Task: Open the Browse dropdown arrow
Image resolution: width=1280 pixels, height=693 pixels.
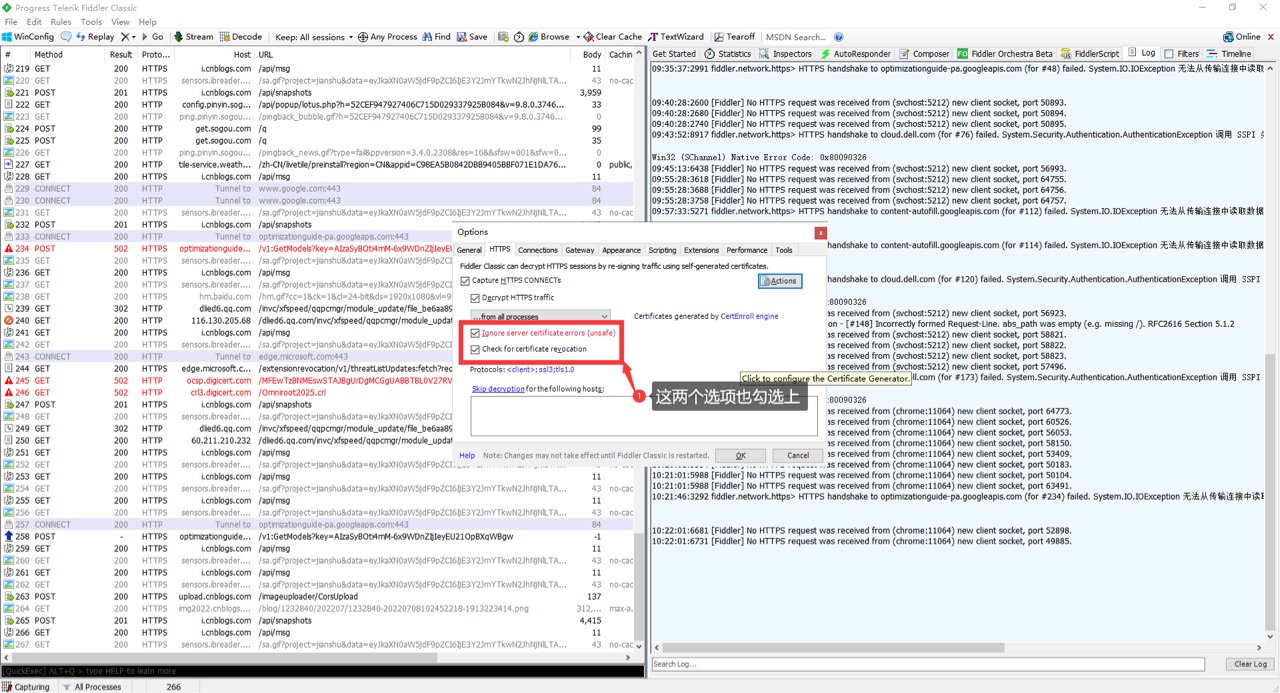Action: pos(577,37)
